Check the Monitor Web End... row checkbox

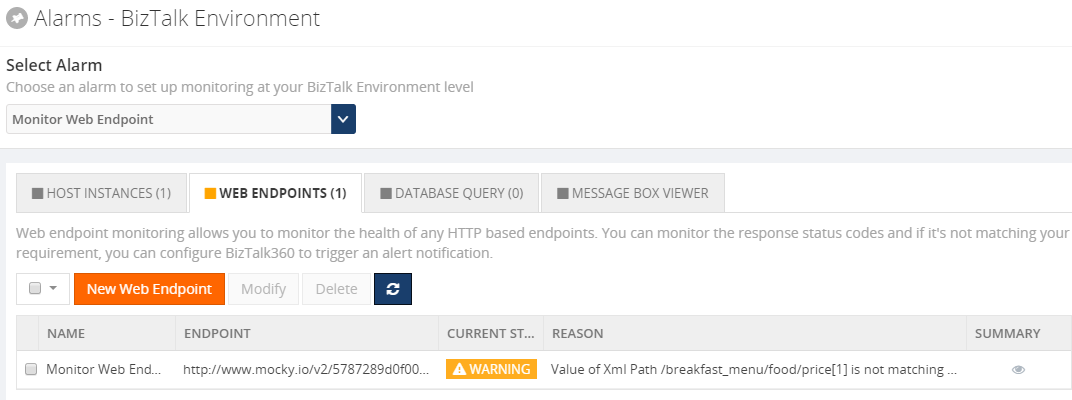coord(31,369)
